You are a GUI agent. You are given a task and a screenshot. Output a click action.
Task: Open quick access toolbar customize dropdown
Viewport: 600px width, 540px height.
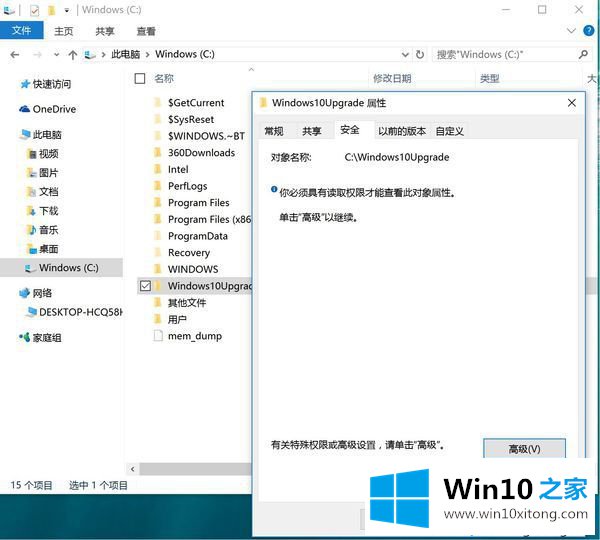(x=67, y=10)
